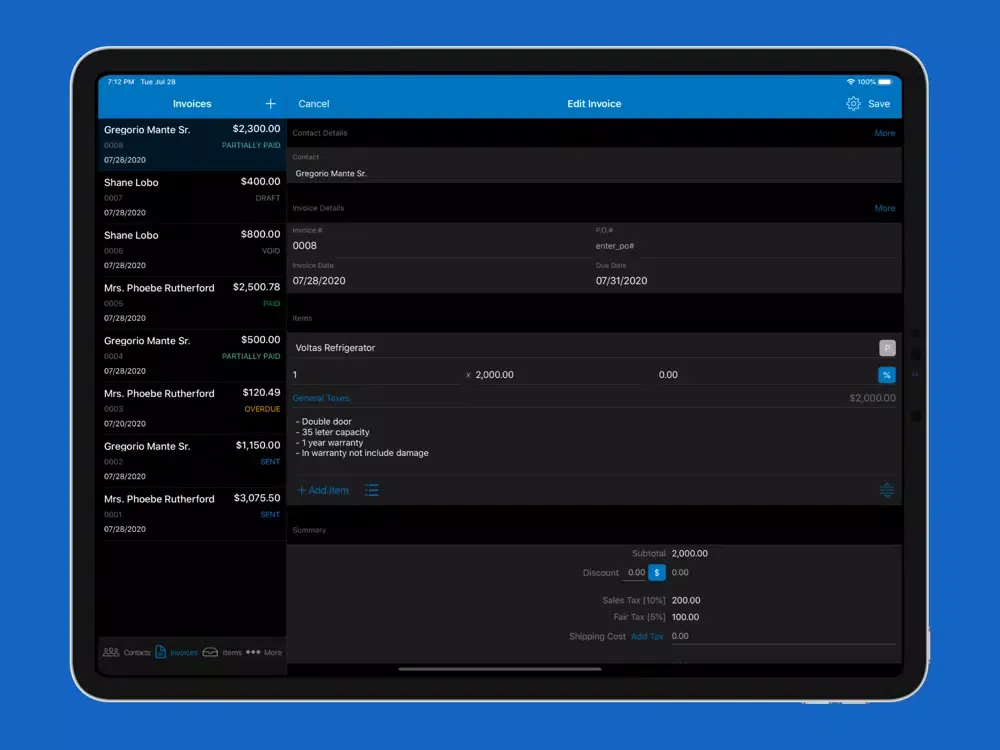Add tax to shipping cost
The height and width of the screenshot is (750, 1000).
(x=647, y=636)
